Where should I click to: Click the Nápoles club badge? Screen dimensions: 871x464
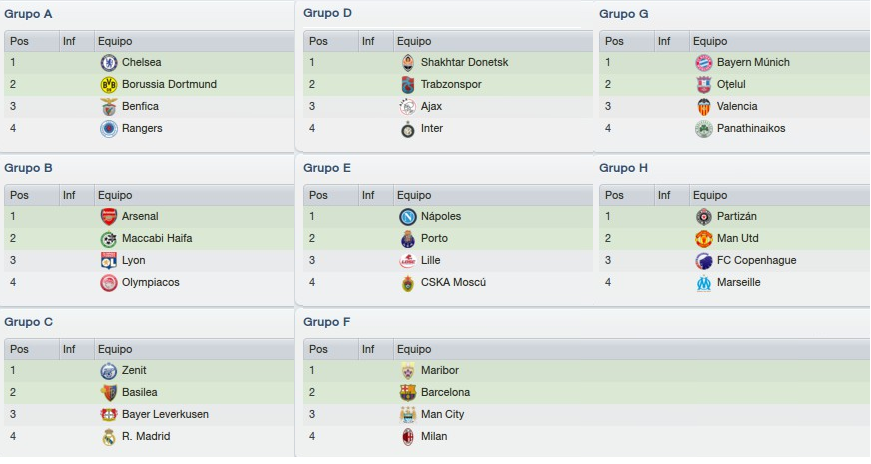[x=408, y=217]
